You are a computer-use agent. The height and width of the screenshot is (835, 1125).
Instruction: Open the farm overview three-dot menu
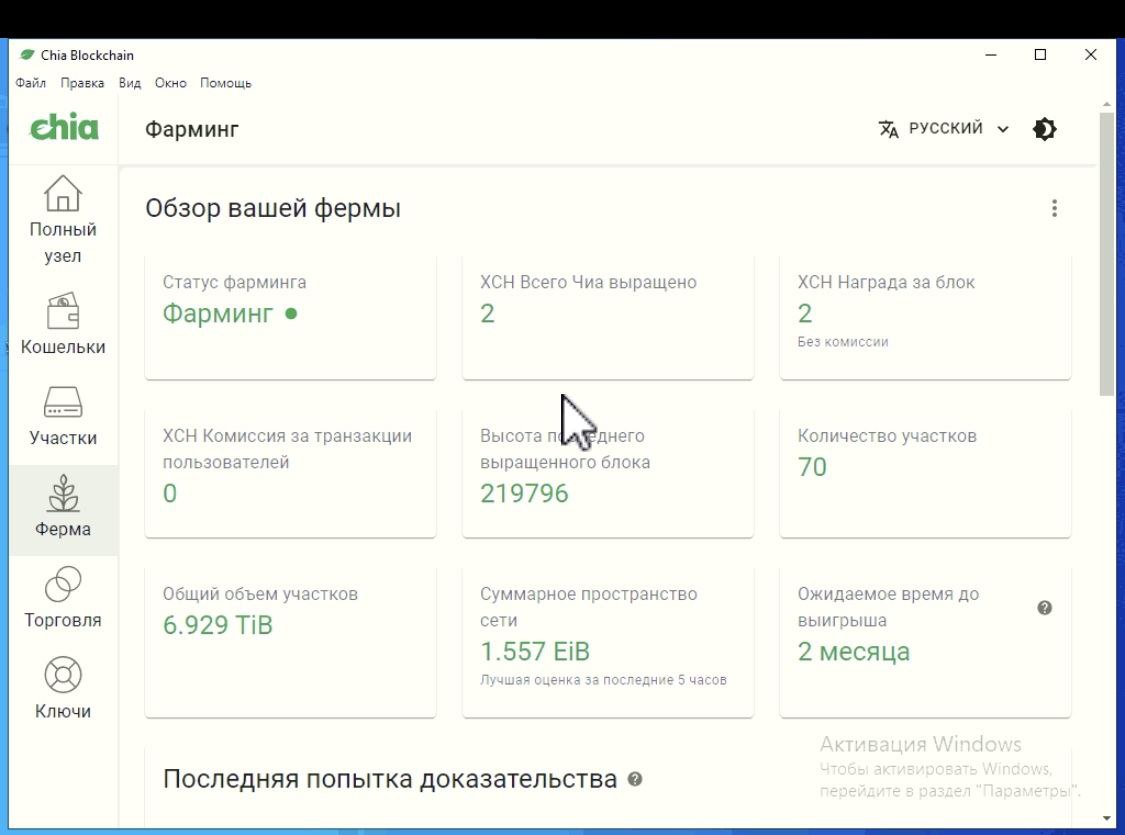click(1054, 208)
